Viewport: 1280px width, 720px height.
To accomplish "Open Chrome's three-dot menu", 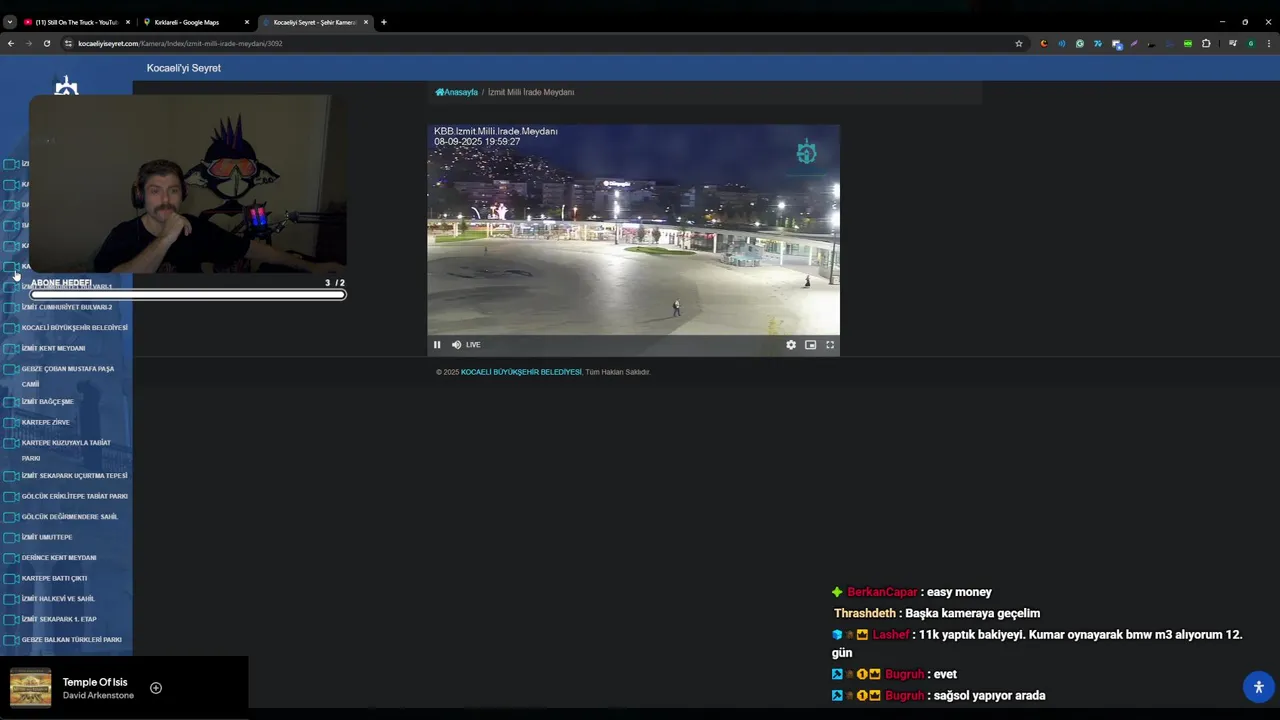I will 1269,44.
